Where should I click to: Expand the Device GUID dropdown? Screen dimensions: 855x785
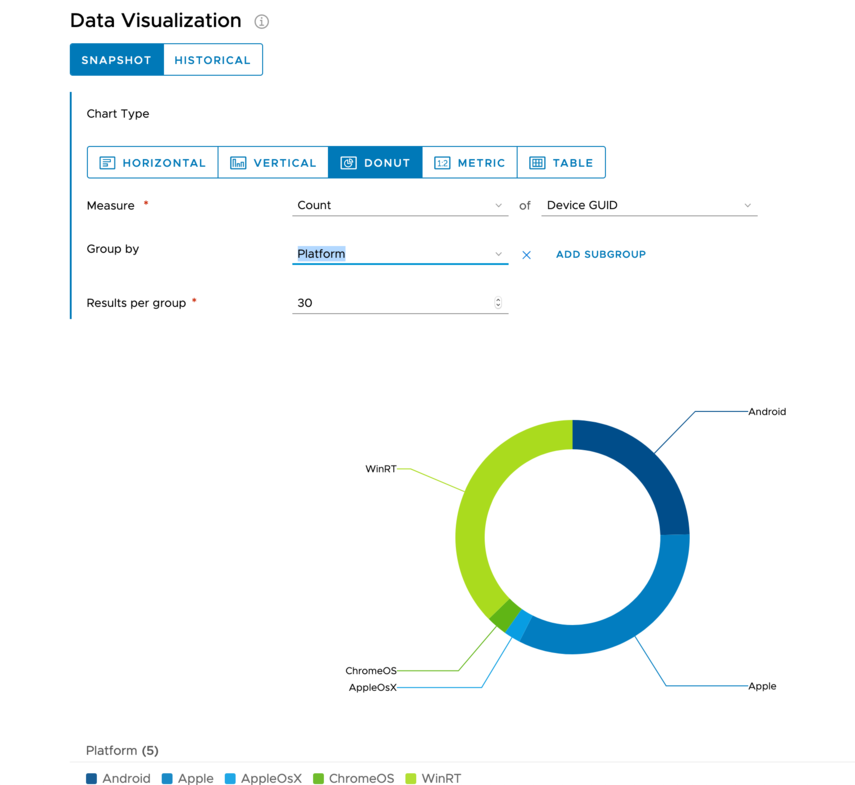point(648,205)
